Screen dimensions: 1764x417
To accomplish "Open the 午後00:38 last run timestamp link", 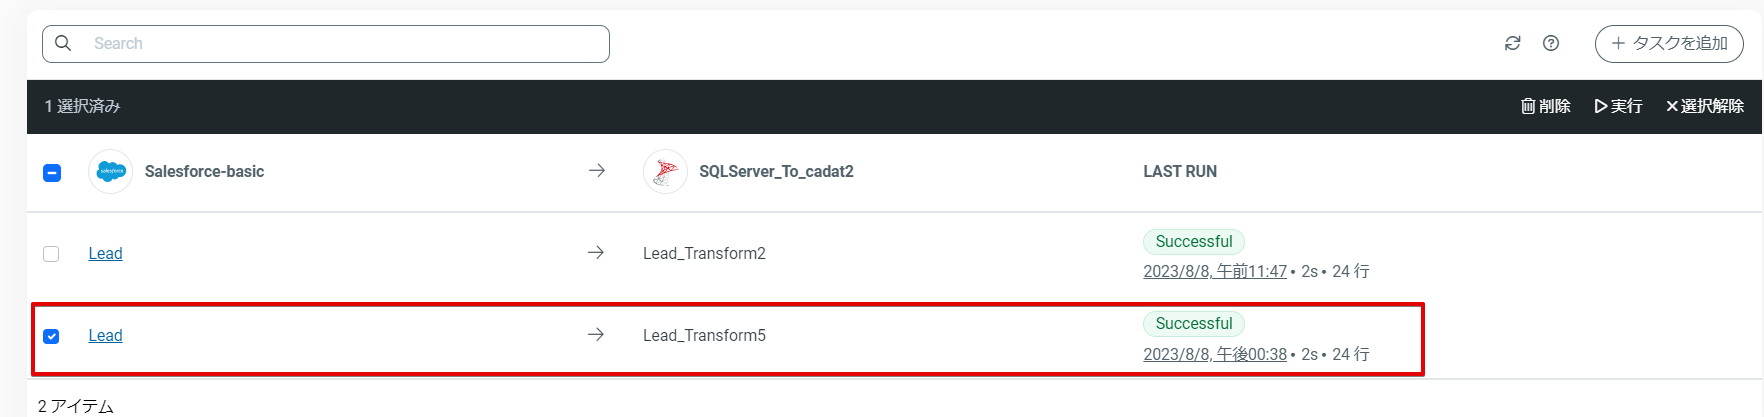I will (1214, 355).
